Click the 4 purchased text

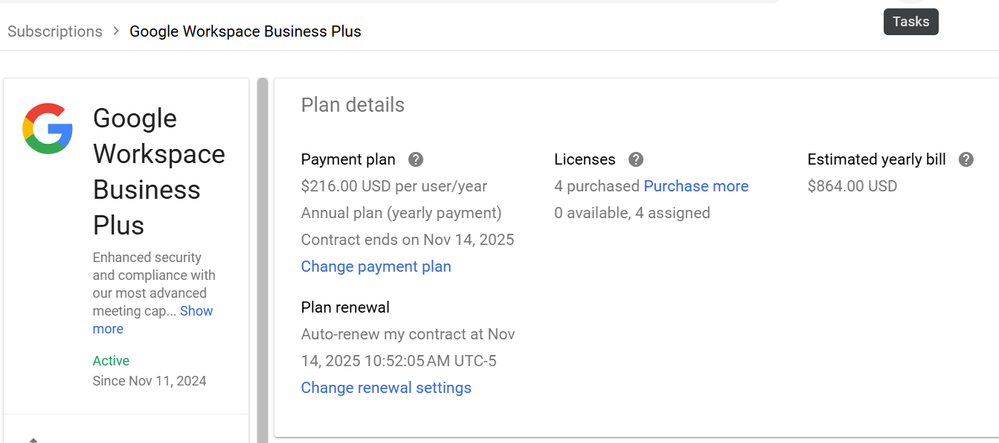coord(597,186)
